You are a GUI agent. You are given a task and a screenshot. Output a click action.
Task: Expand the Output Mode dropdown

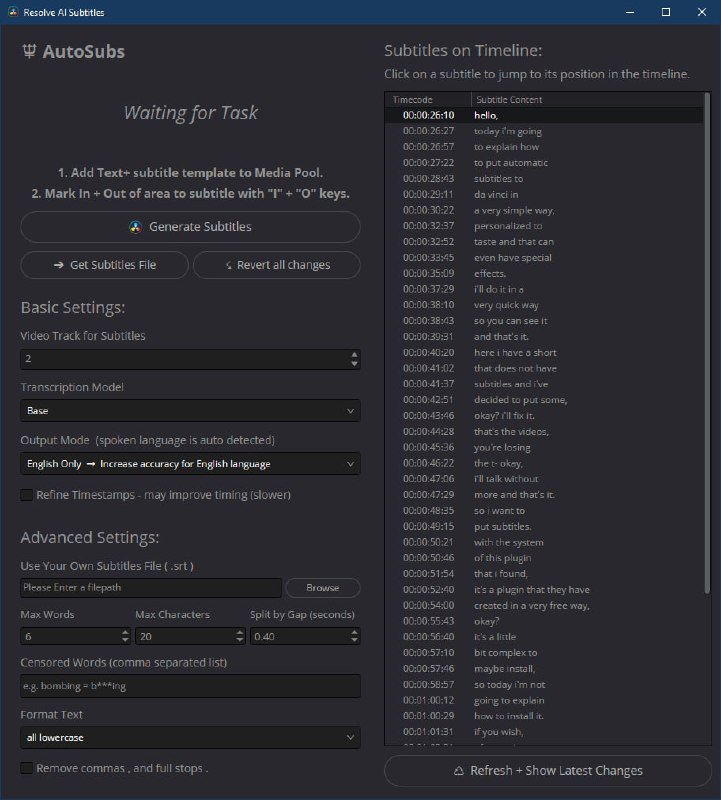click(x=190, y=464)
